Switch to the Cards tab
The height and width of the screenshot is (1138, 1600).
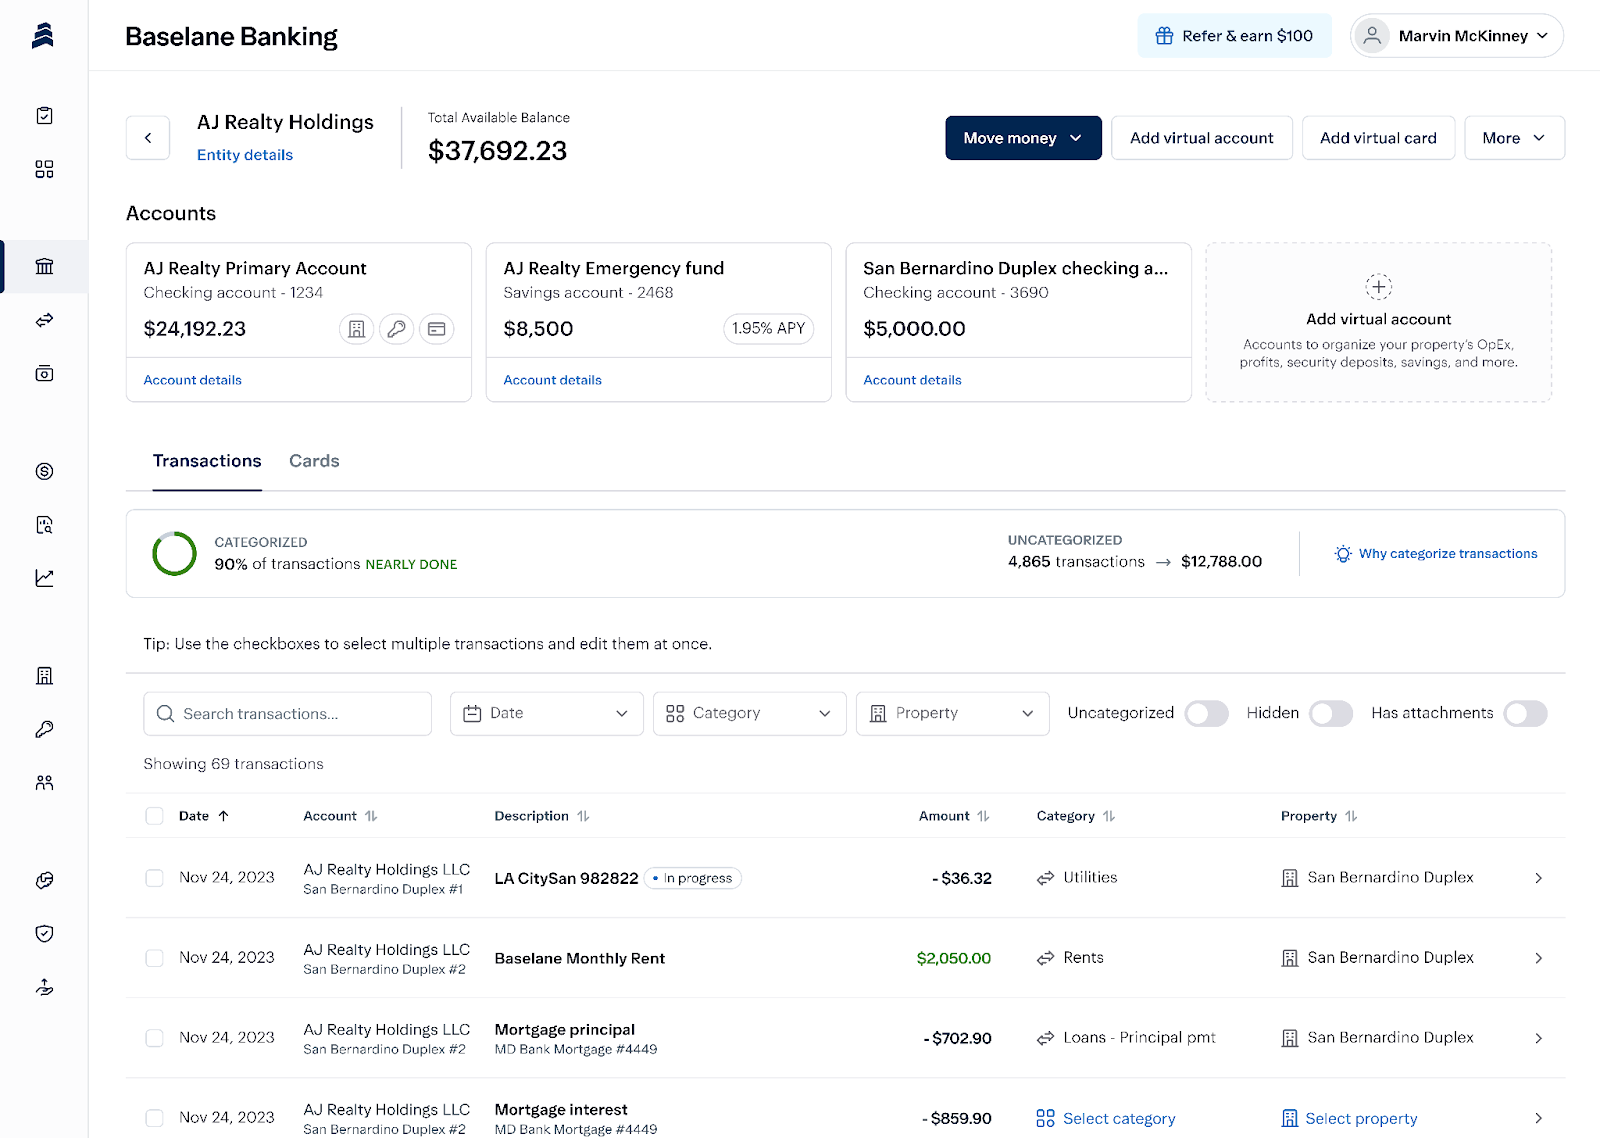pos(314,461)
